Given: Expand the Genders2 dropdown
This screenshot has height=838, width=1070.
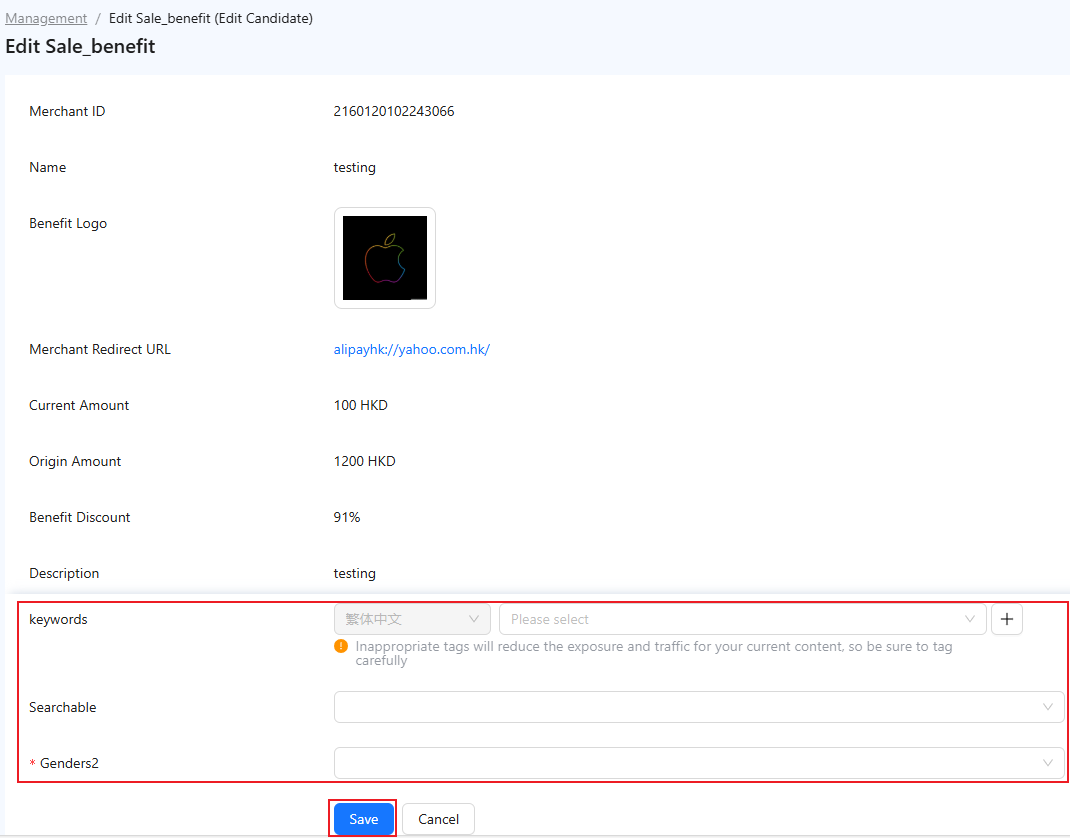Looking at the screenshot, I should [x=698, y=763].
